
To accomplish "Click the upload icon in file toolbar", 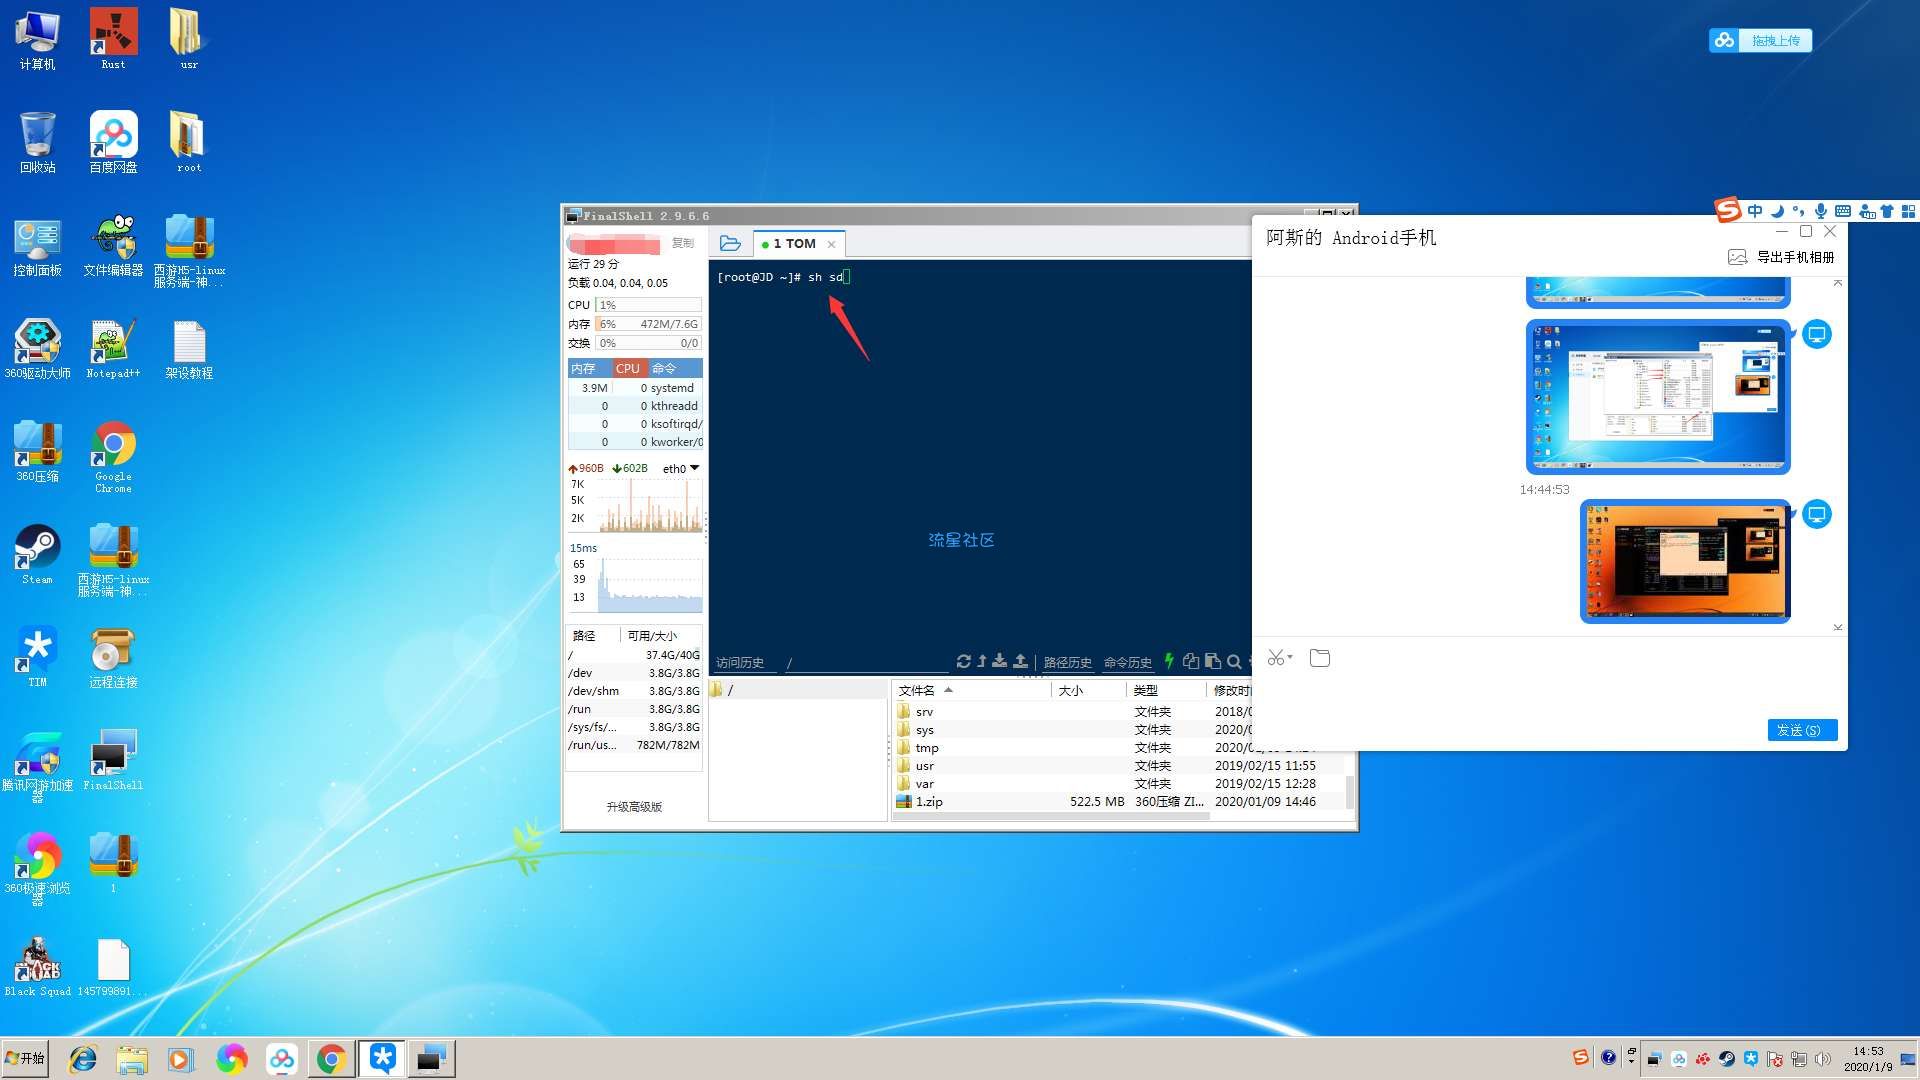I will click(x=1020, y=661).
